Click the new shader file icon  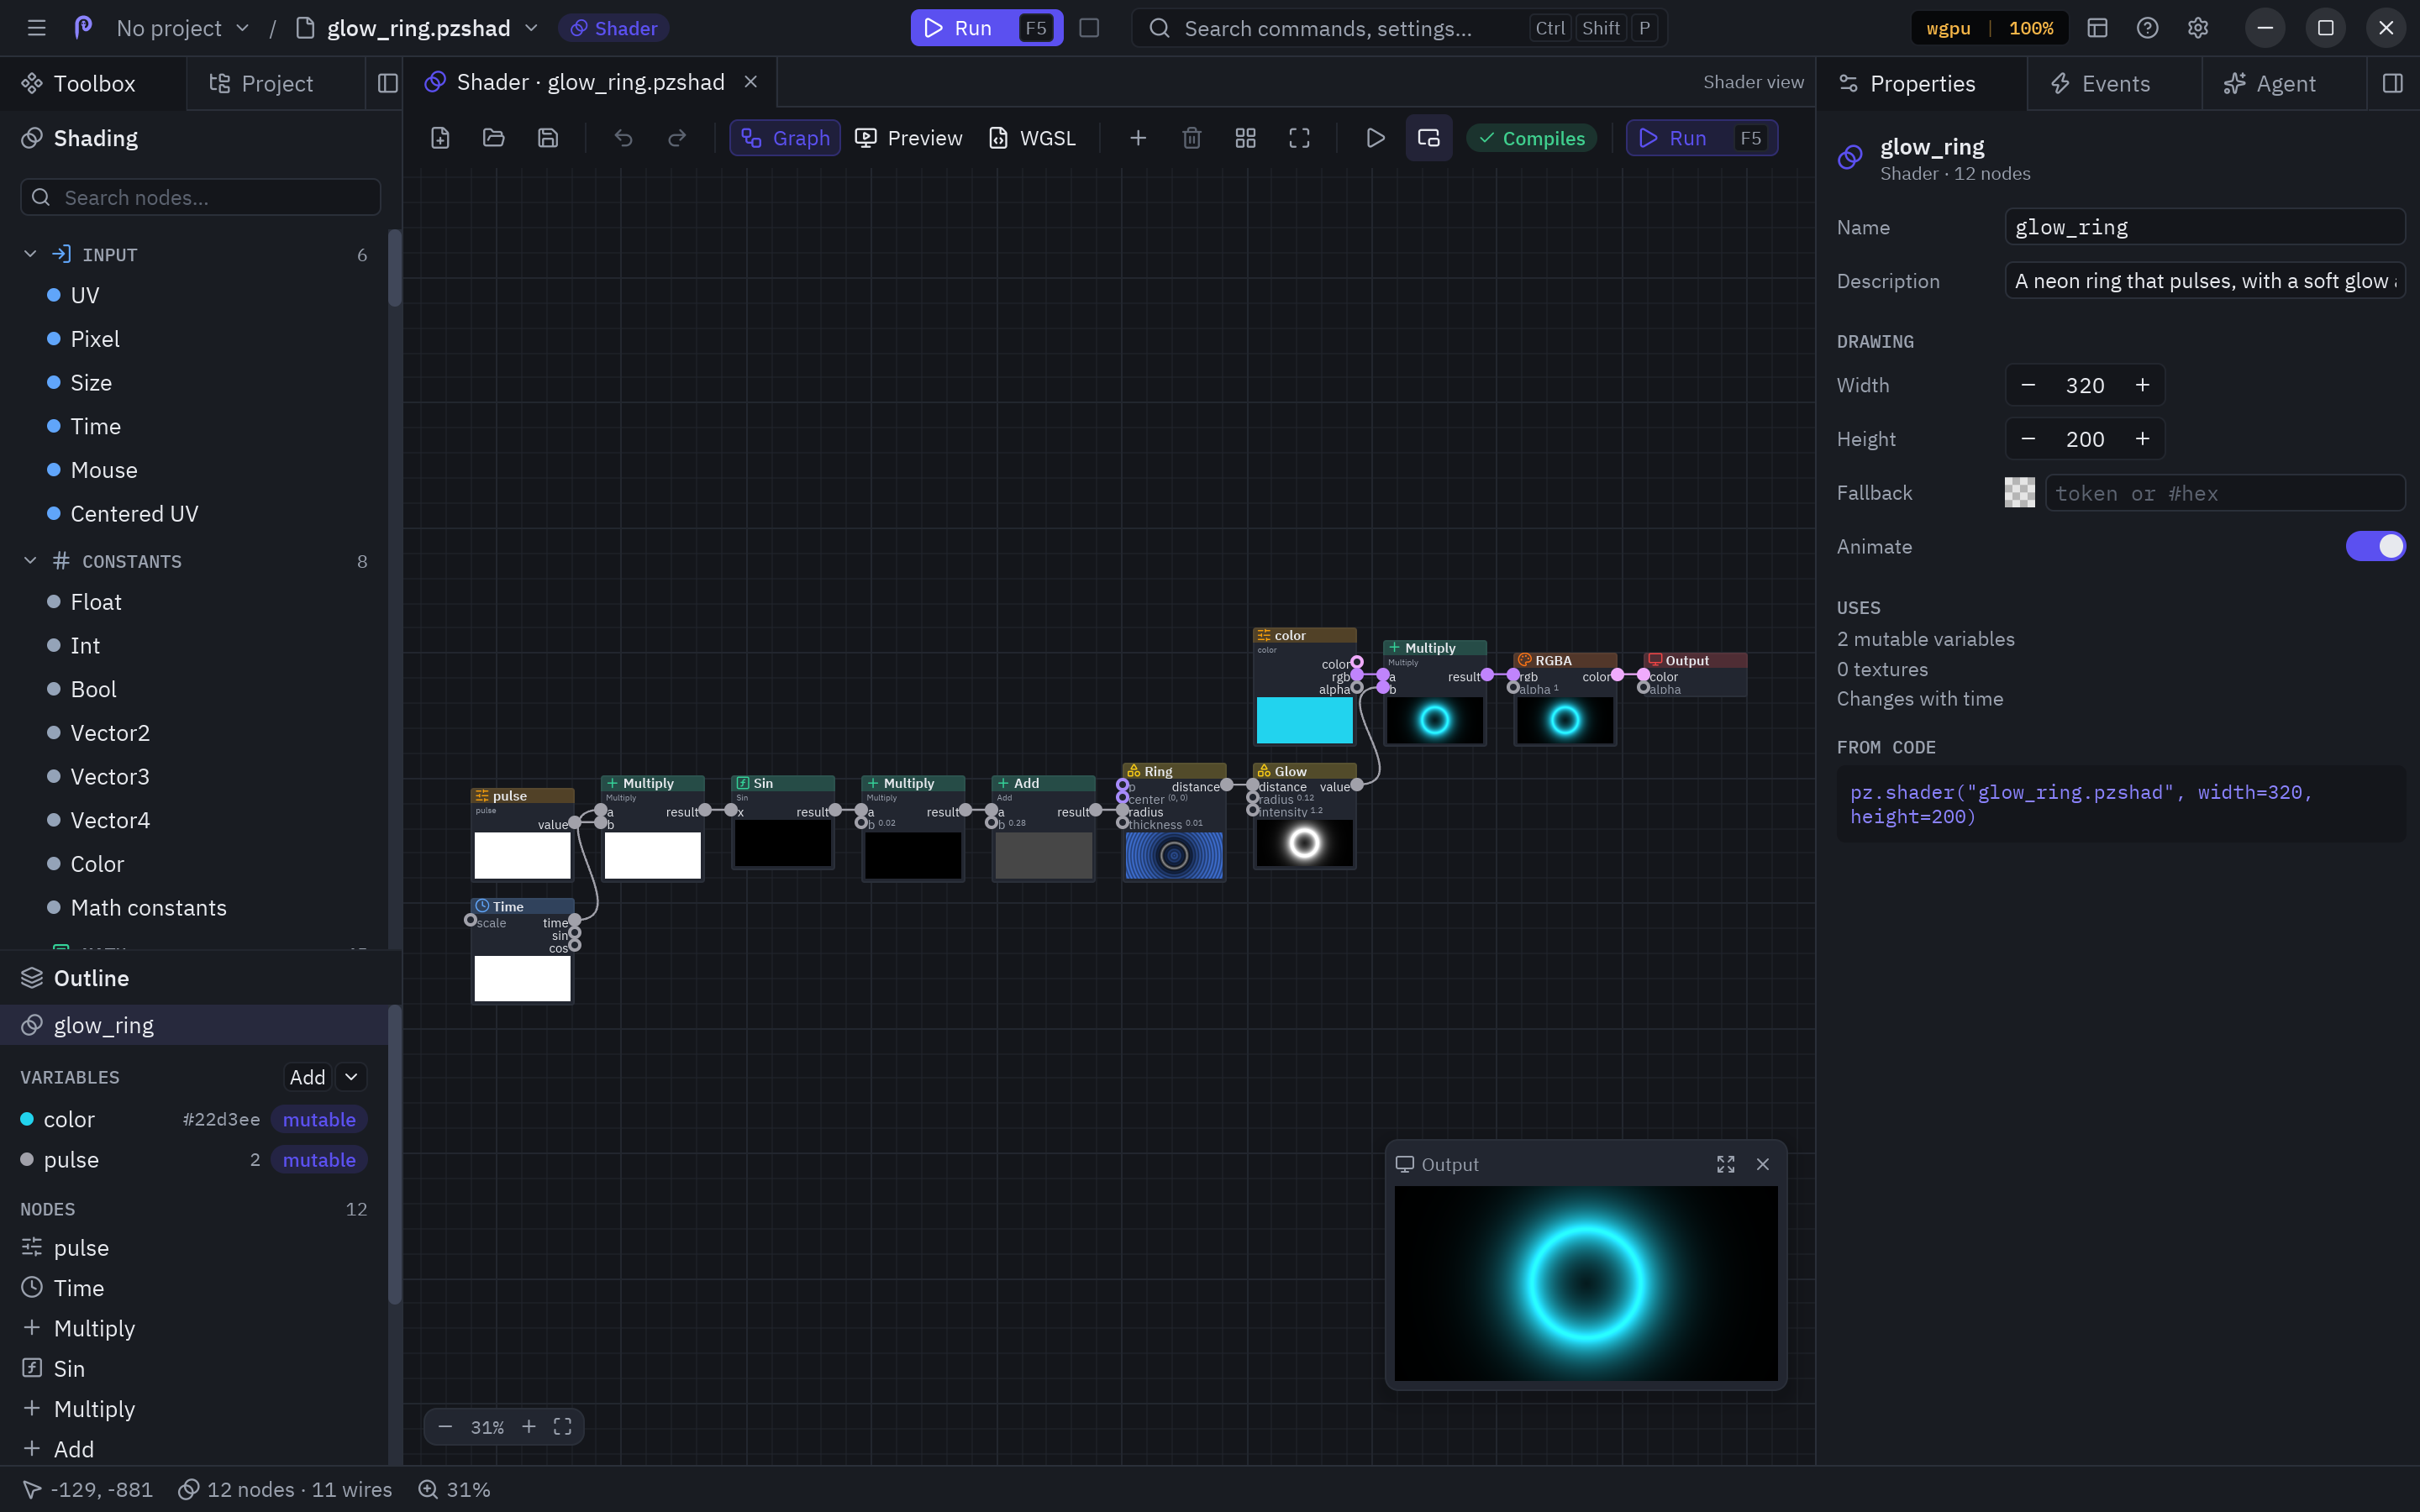(x=440, y=138)
